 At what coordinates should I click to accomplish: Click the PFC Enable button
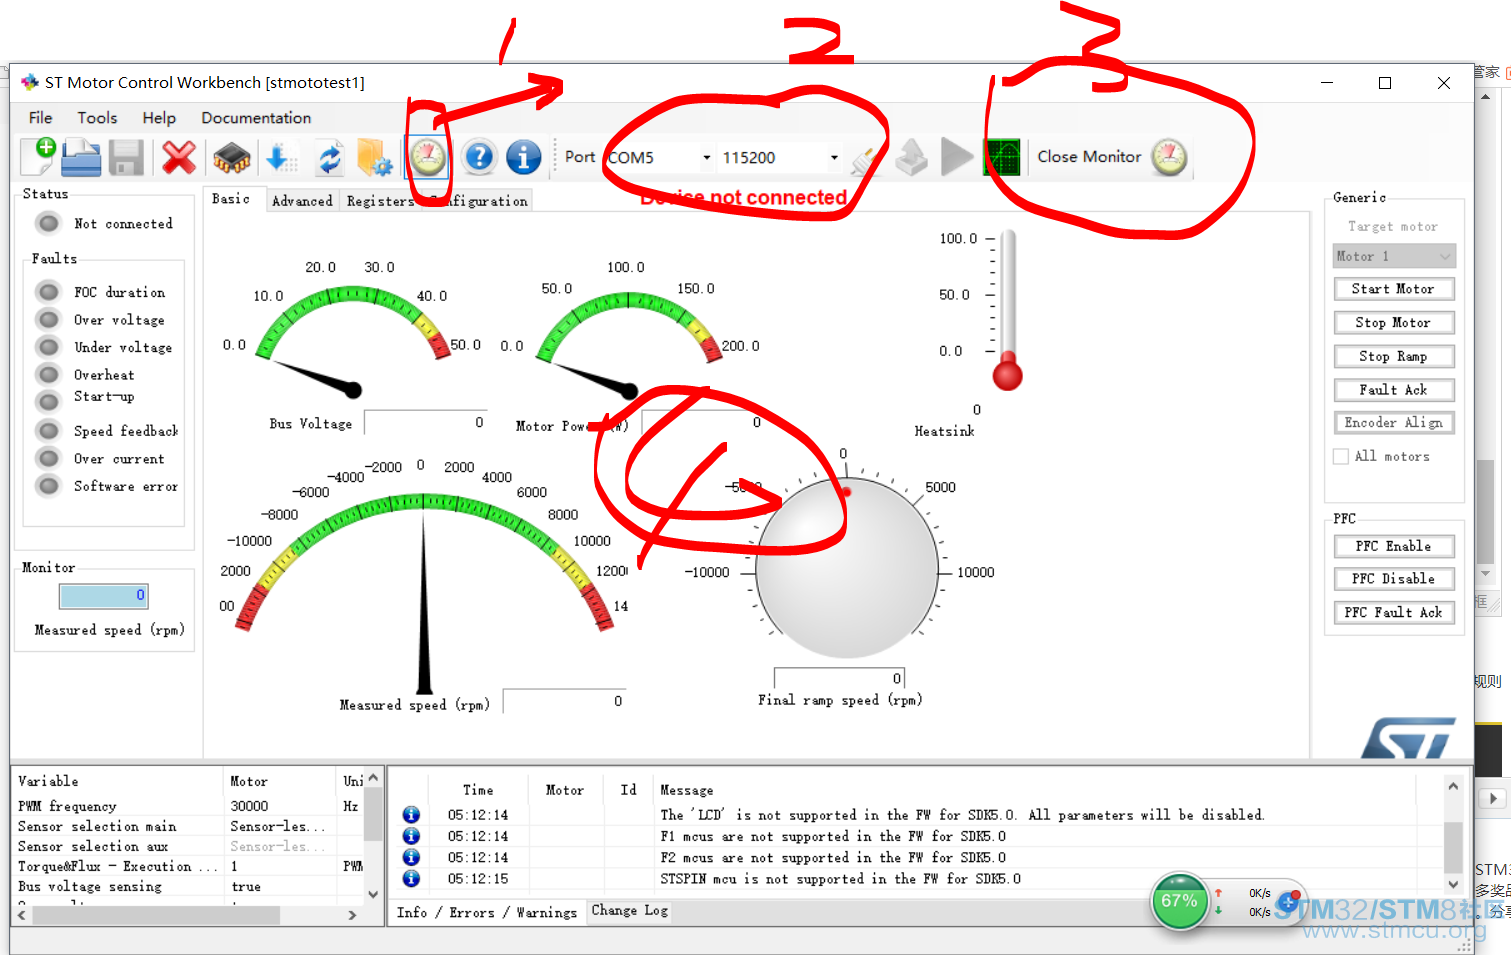click(1394, 546)
